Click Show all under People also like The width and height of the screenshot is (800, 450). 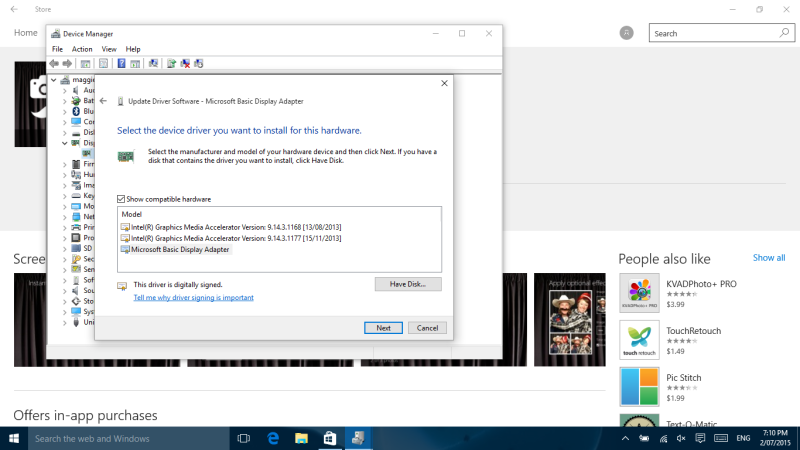[x=769, y=258]
